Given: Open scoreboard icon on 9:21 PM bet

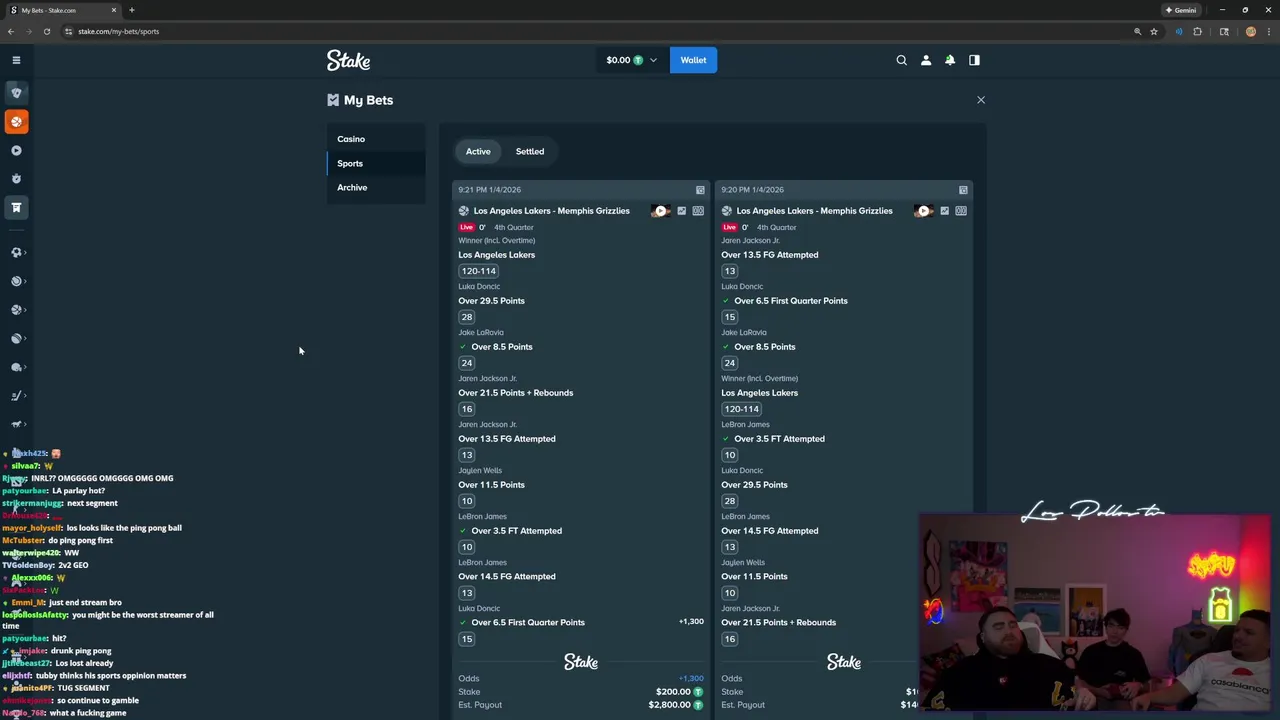Looking at the screenshot, I should pyautogui.click(x=698, y=211).
